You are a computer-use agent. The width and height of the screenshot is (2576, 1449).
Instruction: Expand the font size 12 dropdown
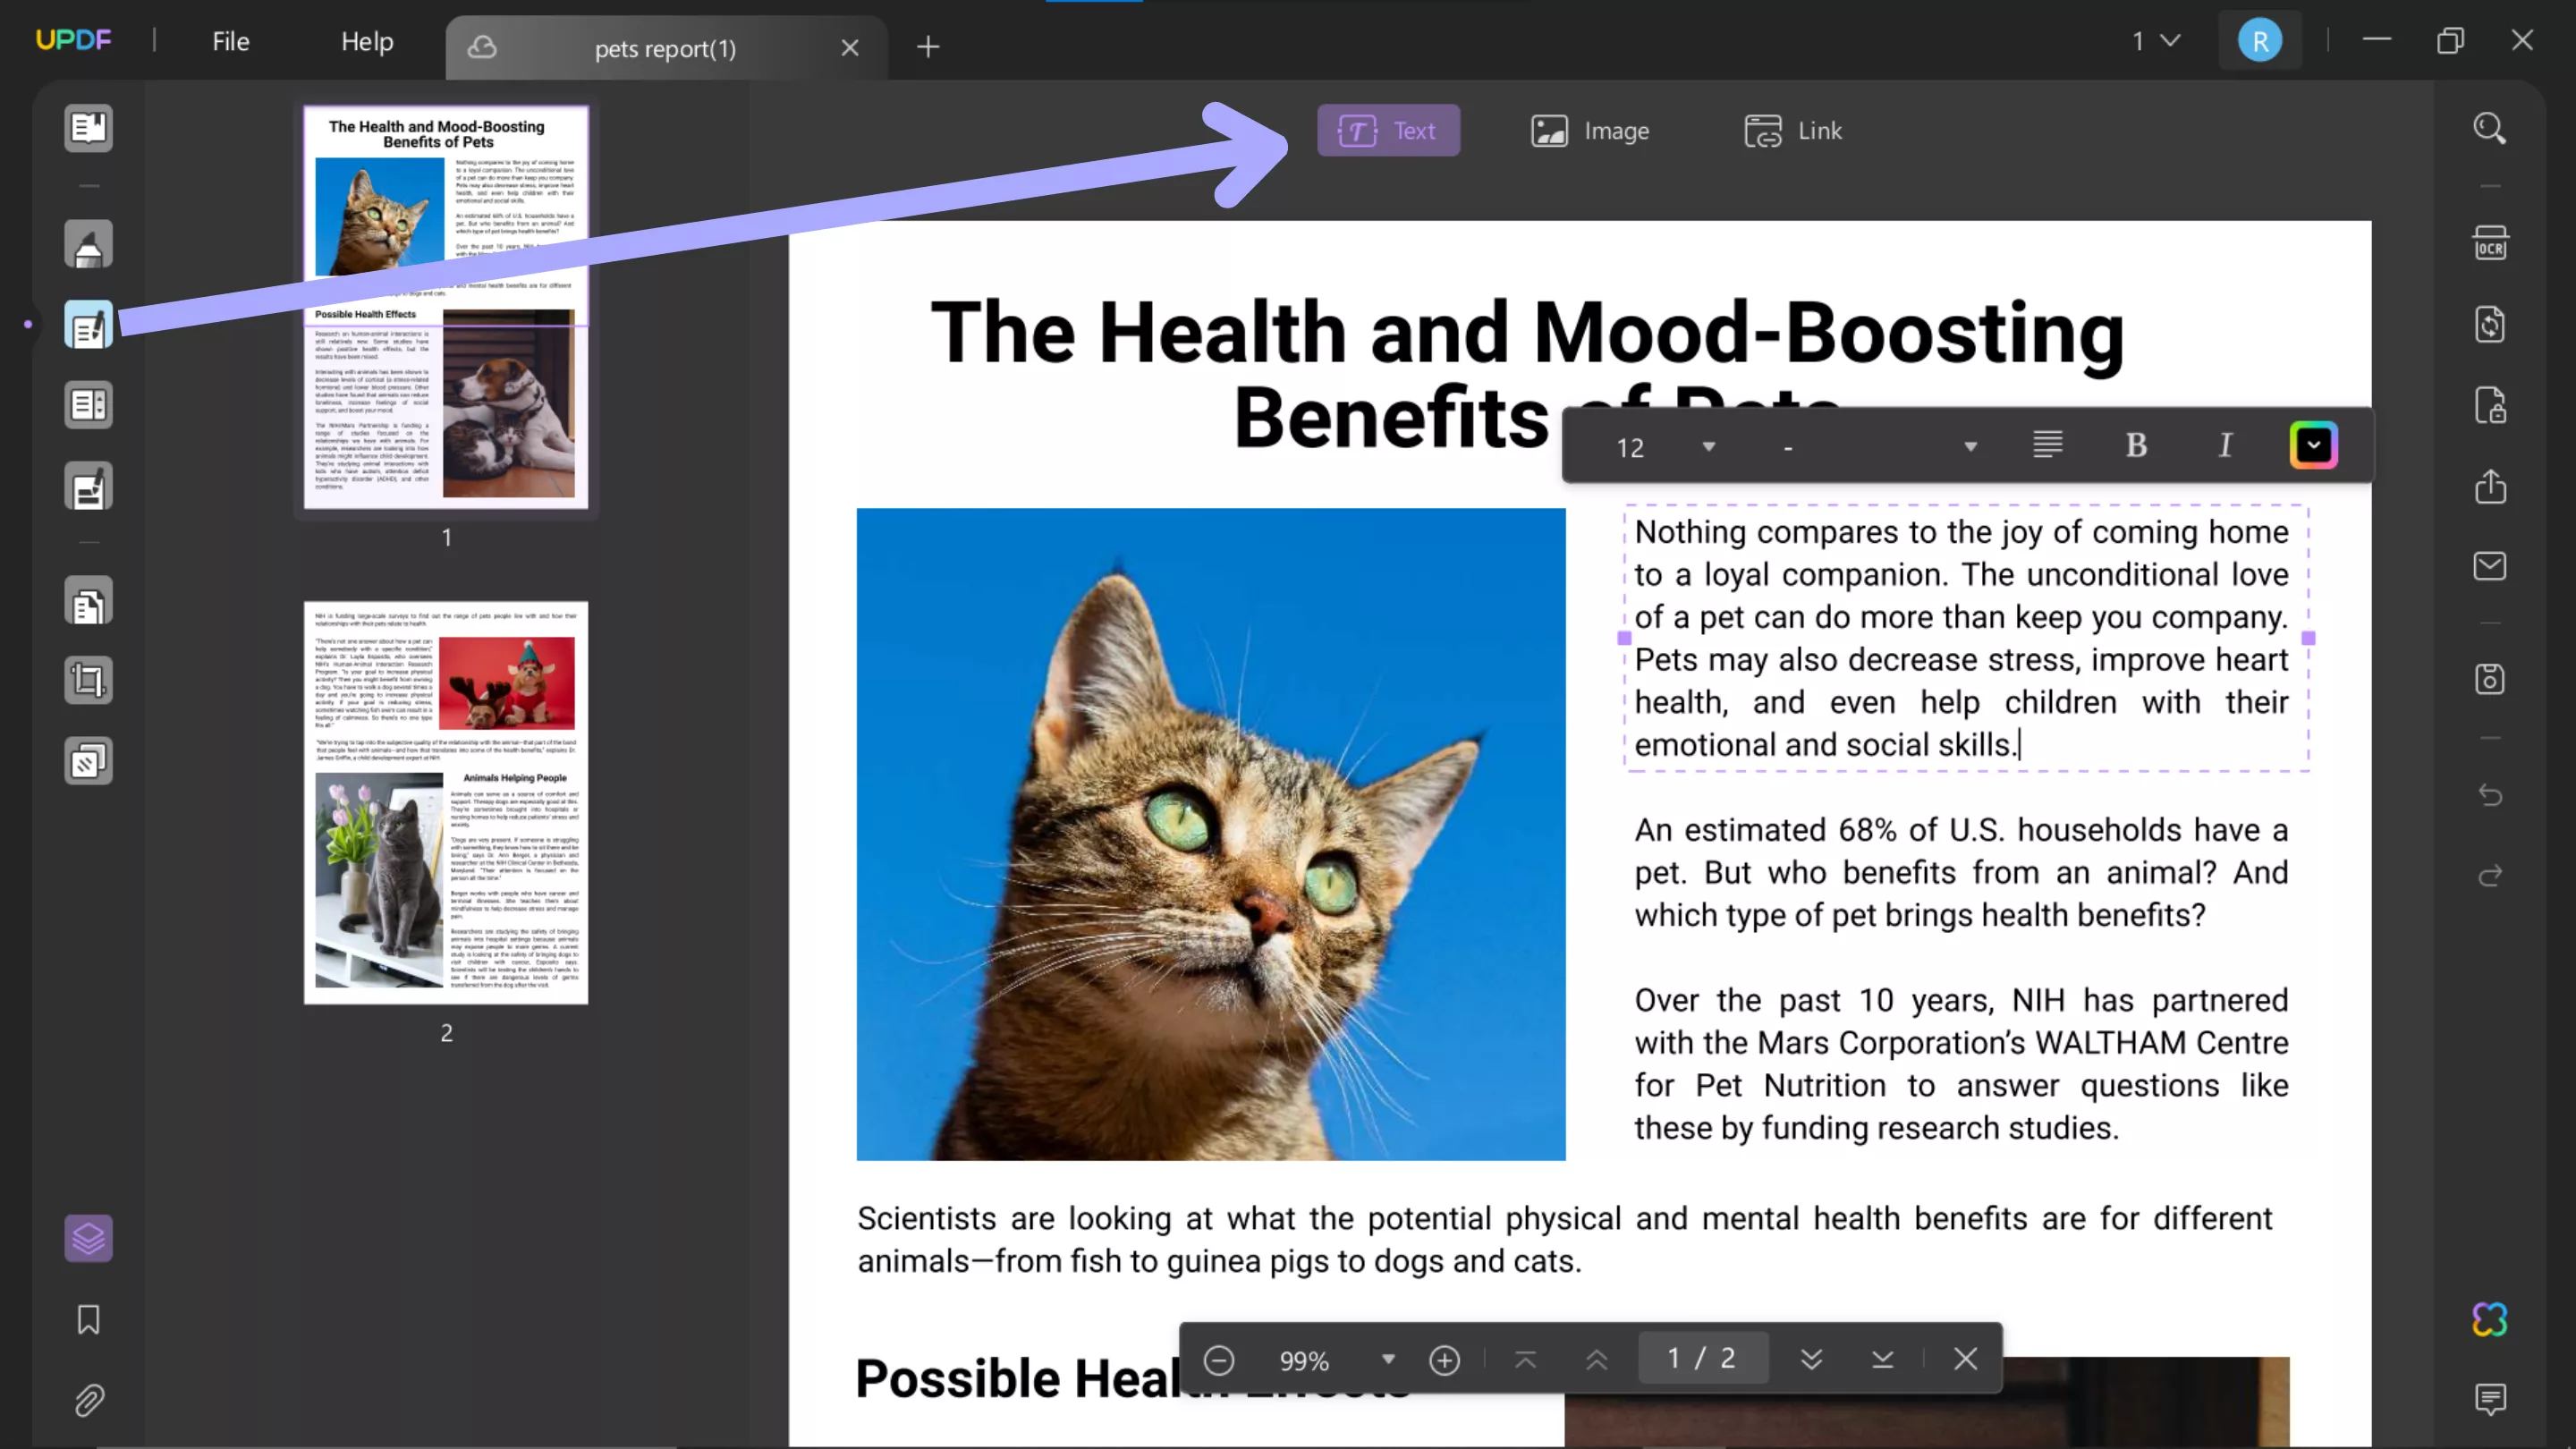pos(1708,447)
